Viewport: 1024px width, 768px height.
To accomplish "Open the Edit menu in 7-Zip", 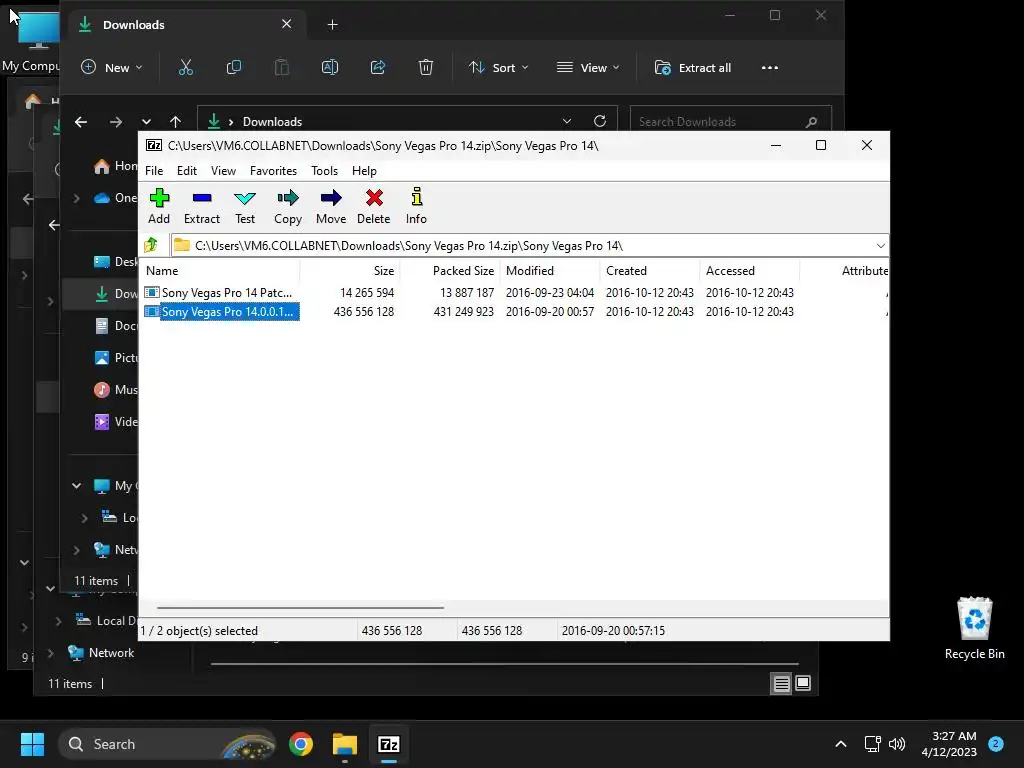I will (187, 170).
